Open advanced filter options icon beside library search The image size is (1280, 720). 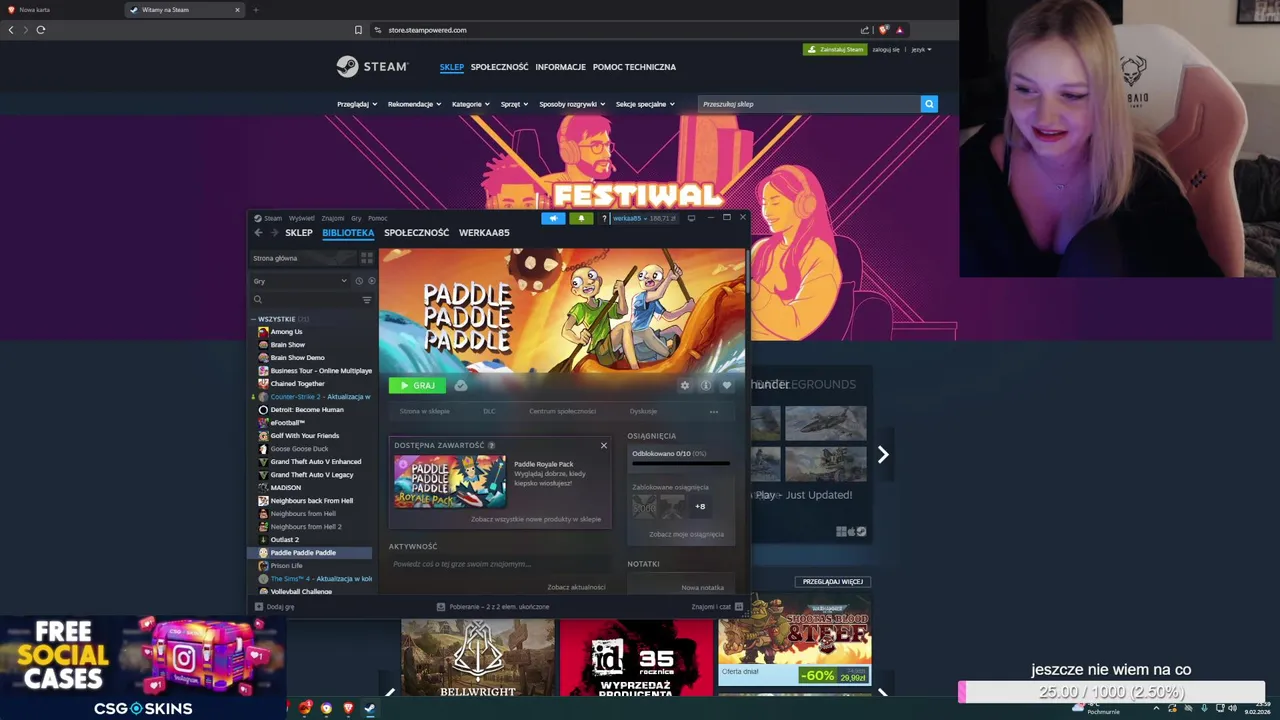click(x=367, y=300)
